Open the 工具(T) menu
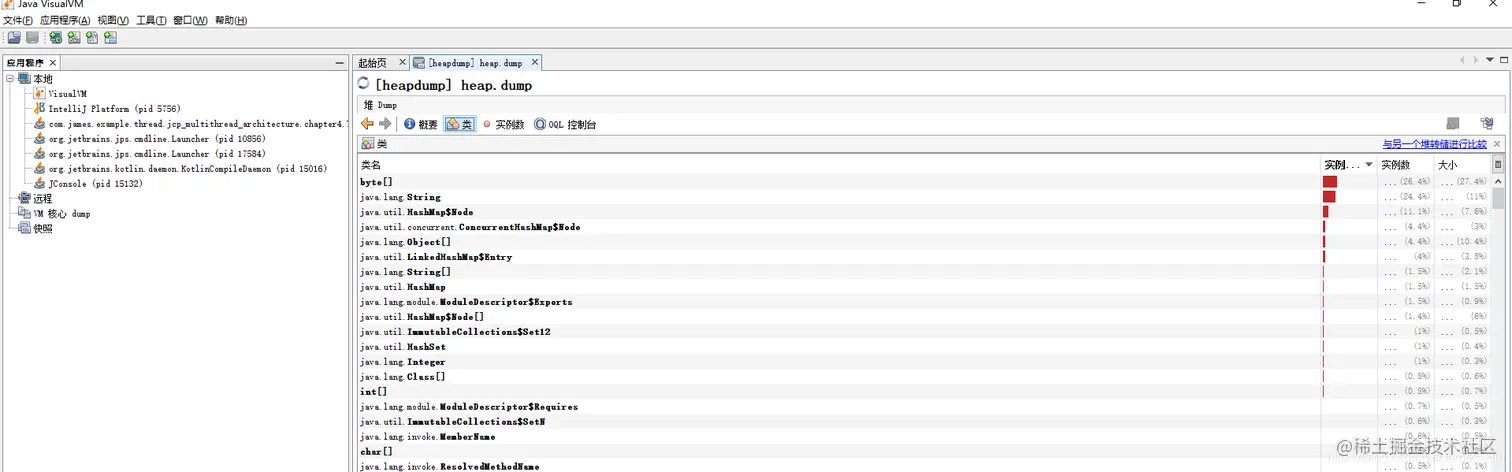The height and width of the screenshot is (472, 1512). pos(151,20)
